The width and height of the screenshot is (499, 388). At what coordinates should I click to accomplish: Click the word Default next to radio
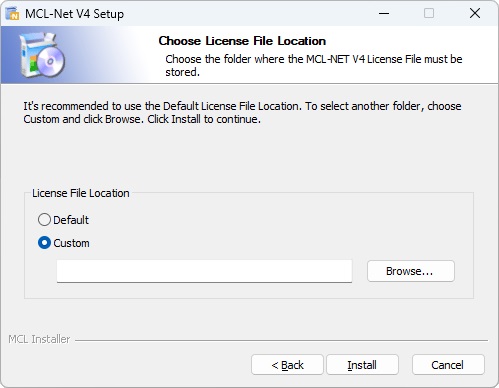click(71, 220)
